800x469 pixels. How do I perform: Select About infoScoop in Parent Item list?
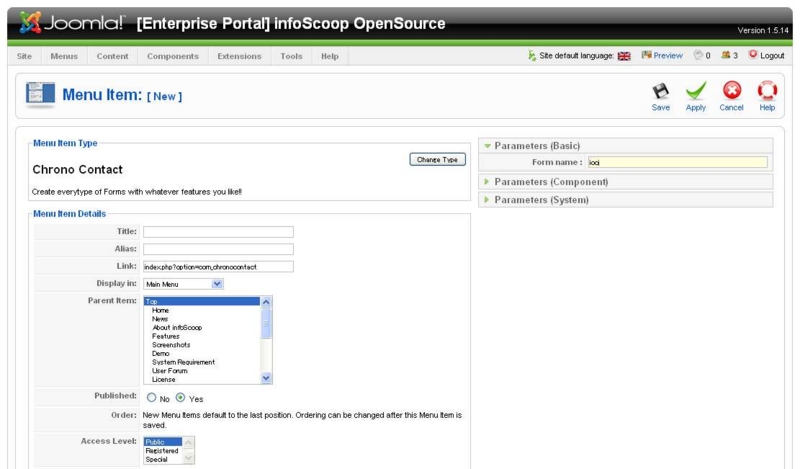tap(202, 328)
